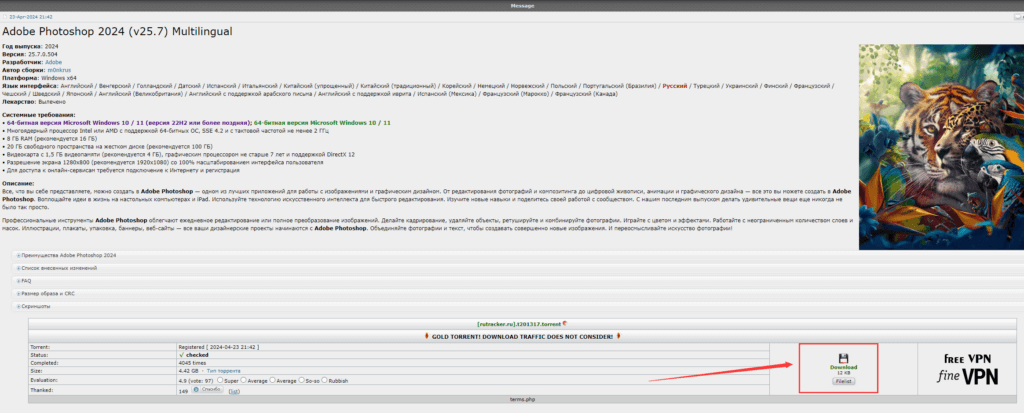Click the green Download link
This screenshot has height=413, width=1024.
[x=843, y=367]
